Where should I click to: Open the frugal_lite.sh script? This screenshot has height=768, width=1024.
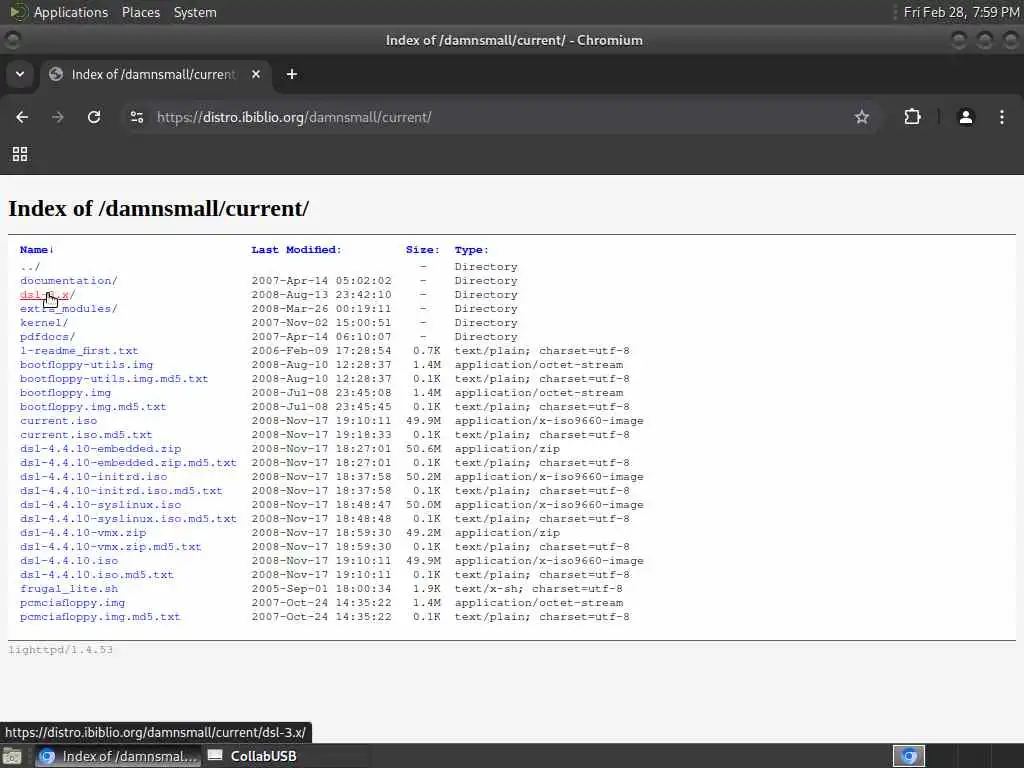coord(69,589)
